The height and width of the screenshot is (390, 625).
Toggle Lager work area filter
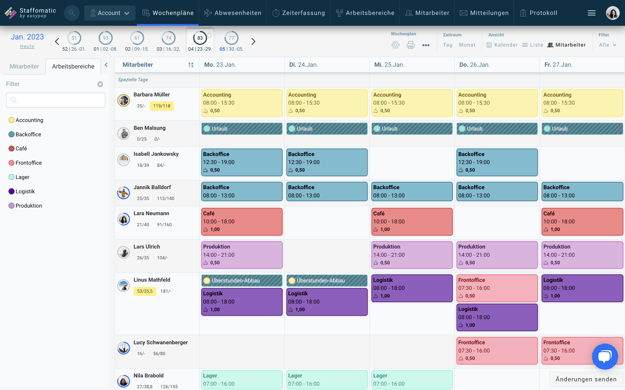[19, 177]
